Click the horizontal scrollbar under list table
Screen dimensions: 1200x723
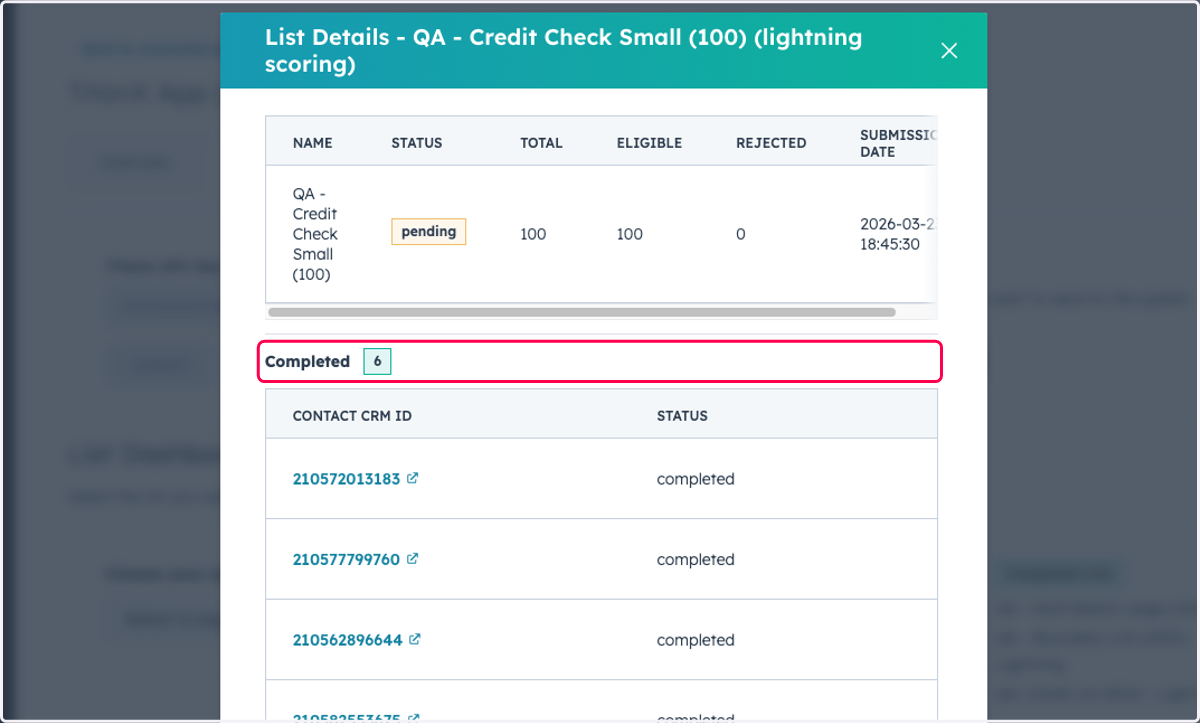pyautogui.click(x=582, y=312)
